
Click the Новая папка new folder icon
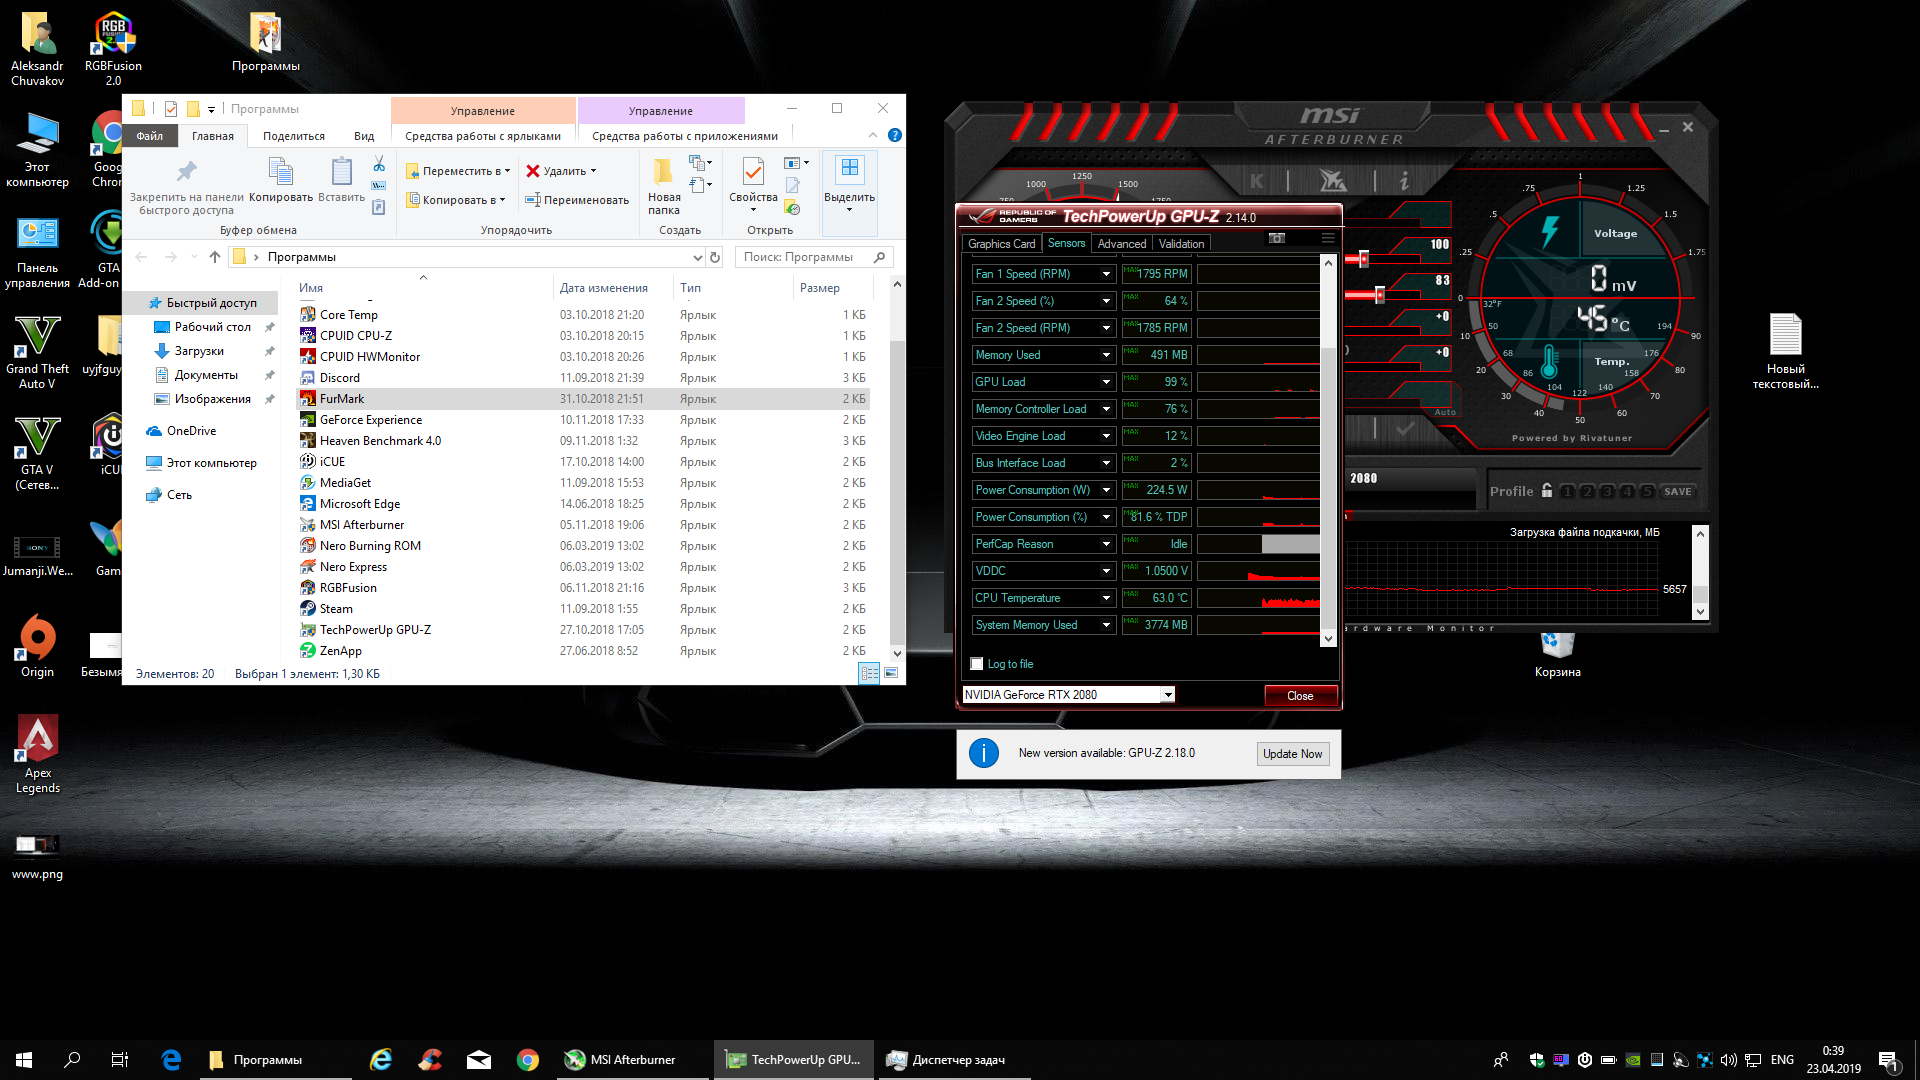[x=663, y=173]
